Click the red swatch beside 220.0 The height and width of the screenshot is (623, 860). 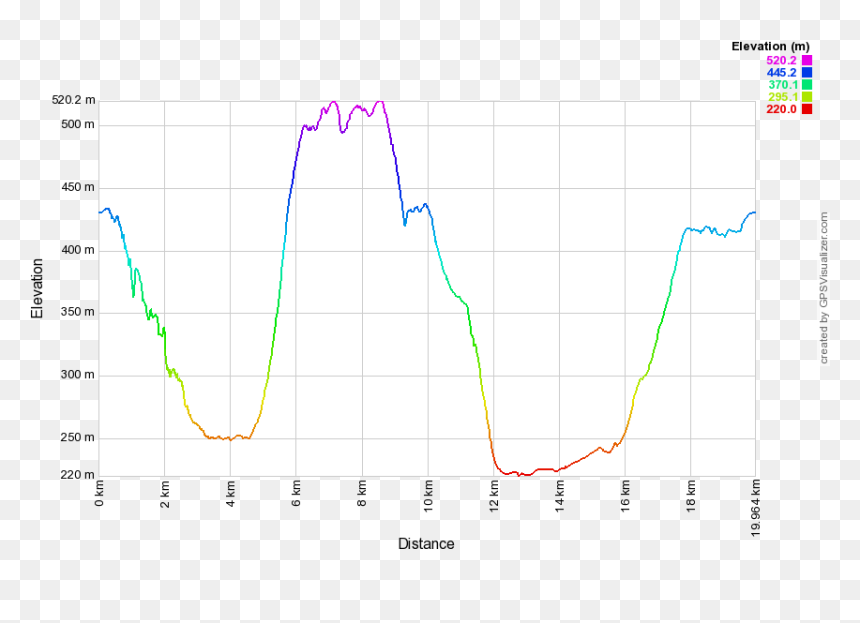pos(807,109)
